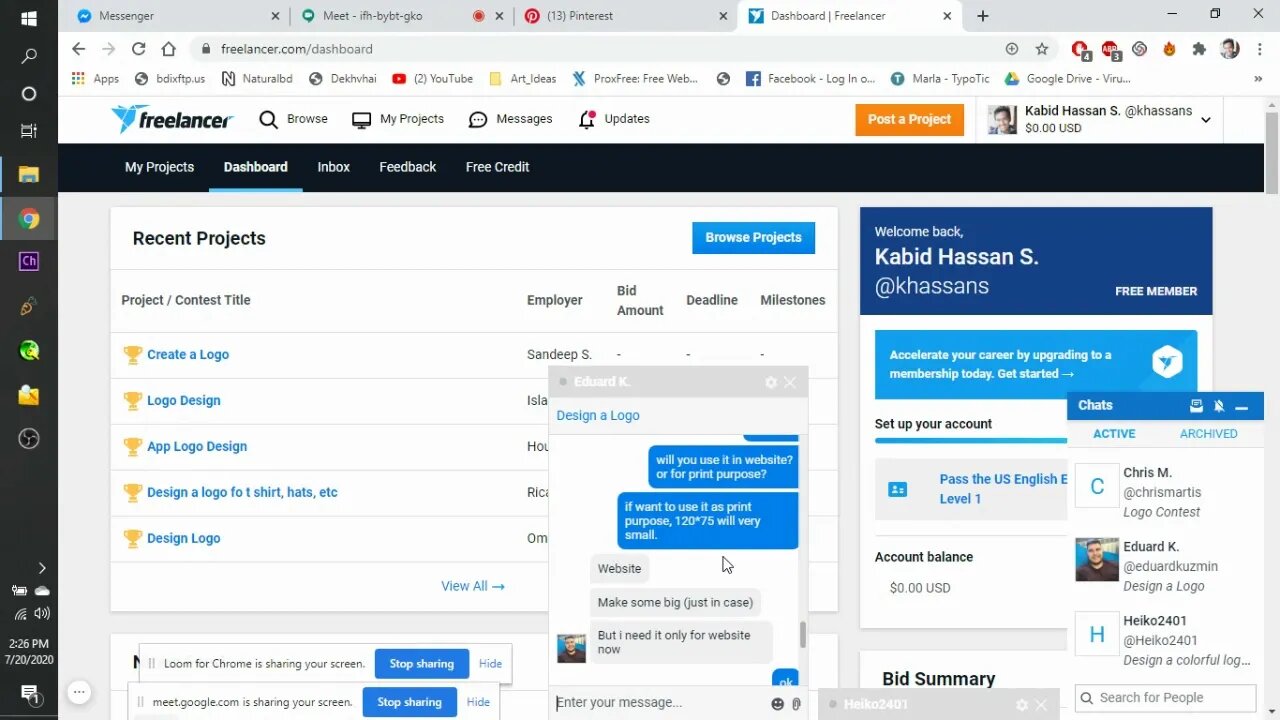Reload the page in Chrome
1280x720 pixels.
[x=138, y=49]
